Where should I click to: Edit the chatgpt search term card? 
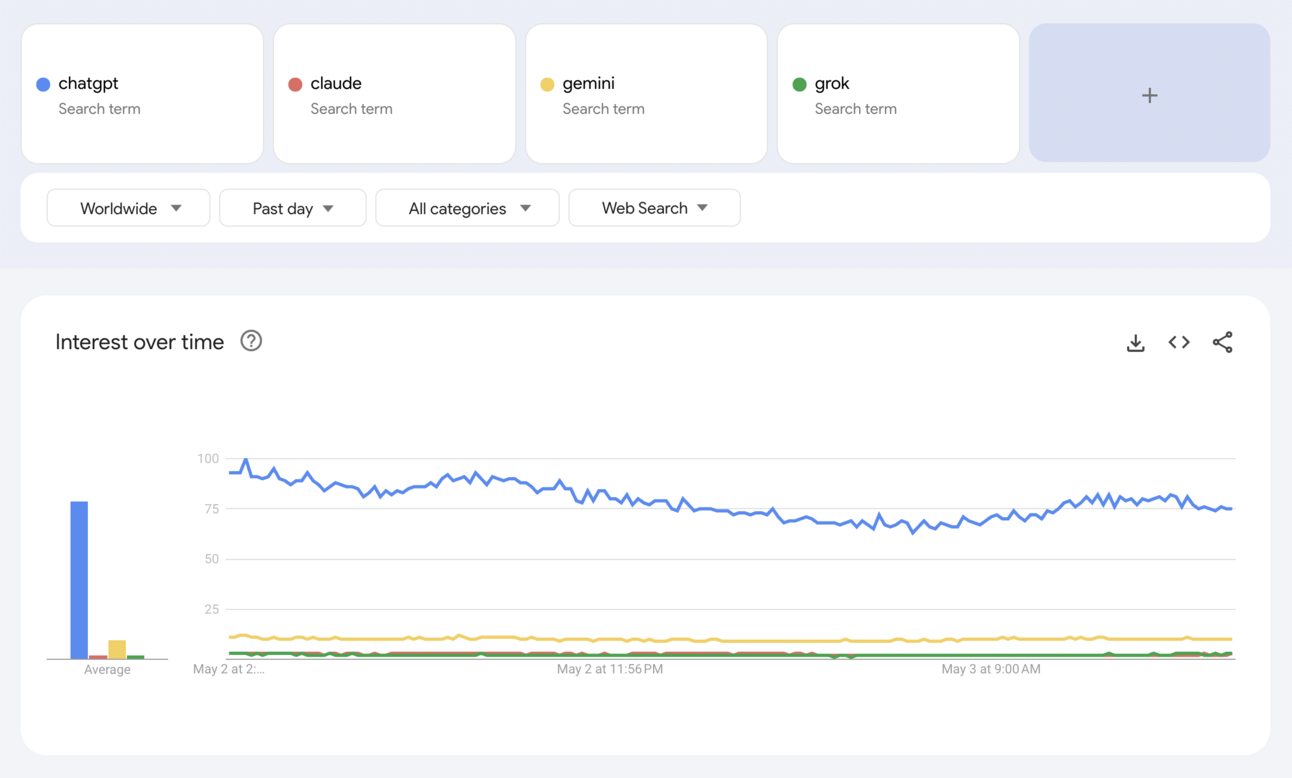tap(142, 94)
